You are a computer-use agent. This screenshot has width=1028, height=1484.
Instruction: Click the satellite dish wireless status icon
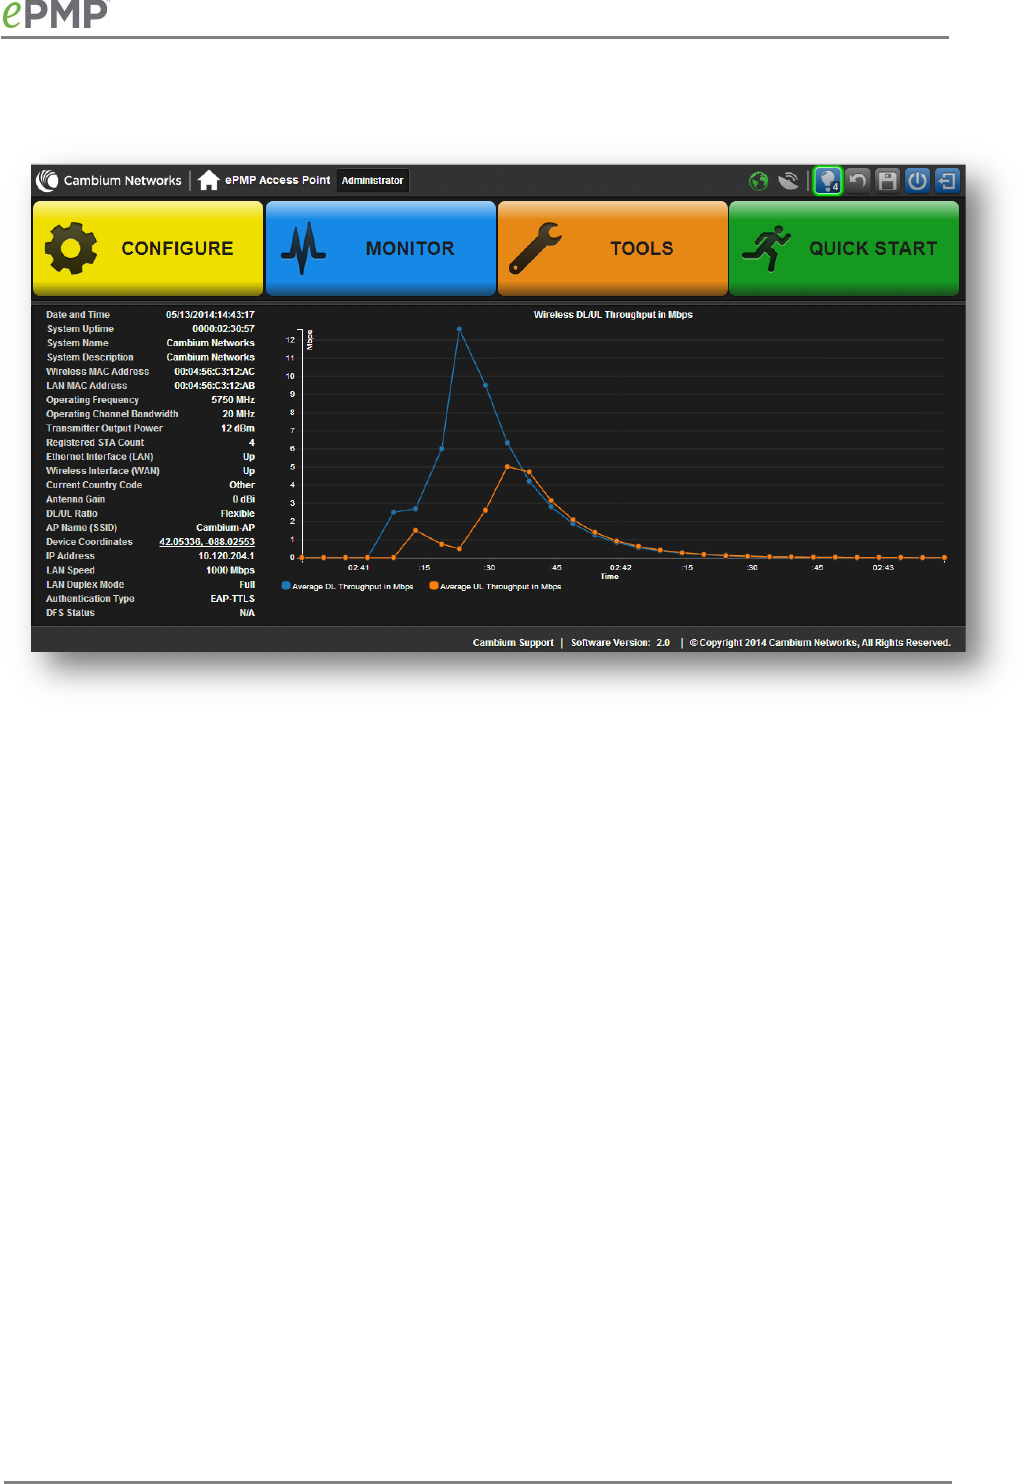pos(789,180)
